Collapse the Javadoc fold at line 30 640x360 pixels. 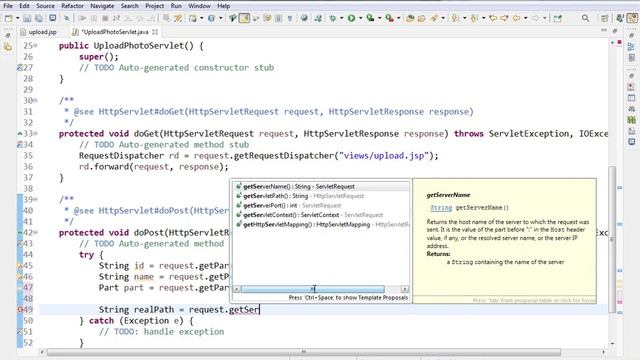[36, 100]
